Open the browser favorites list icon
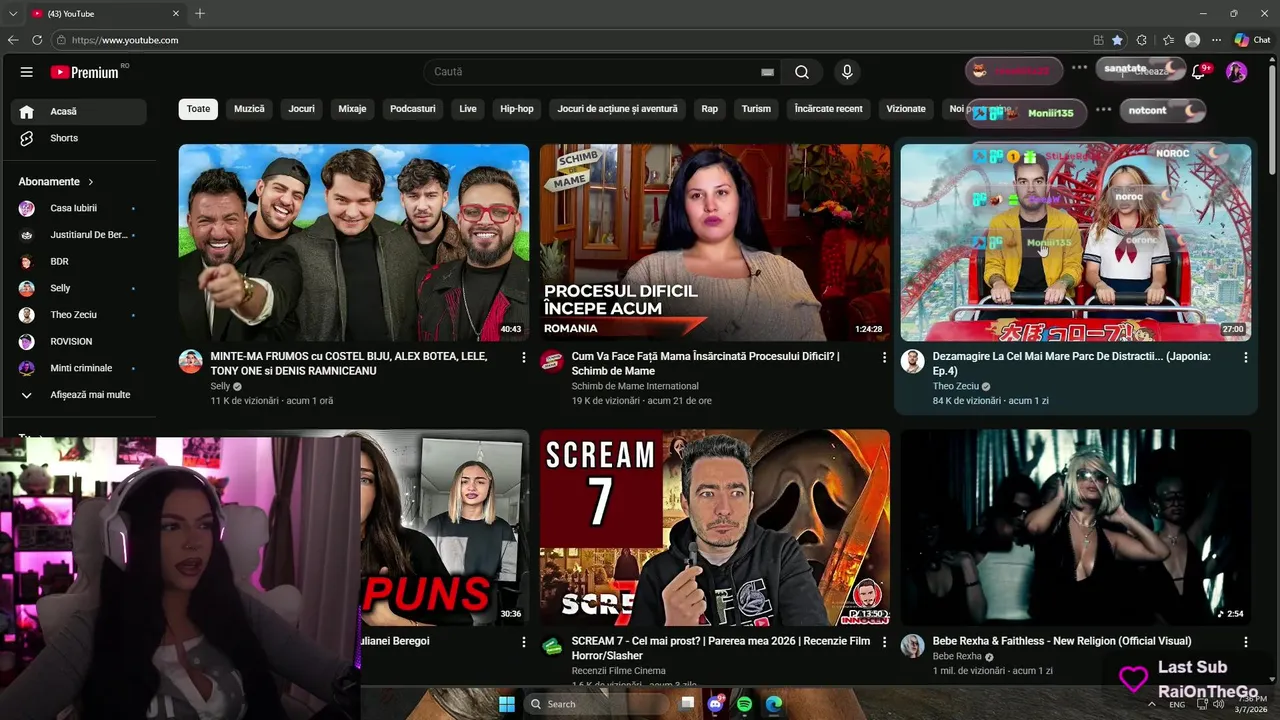Screen dimensions: 1280x720 point(1168,40)
